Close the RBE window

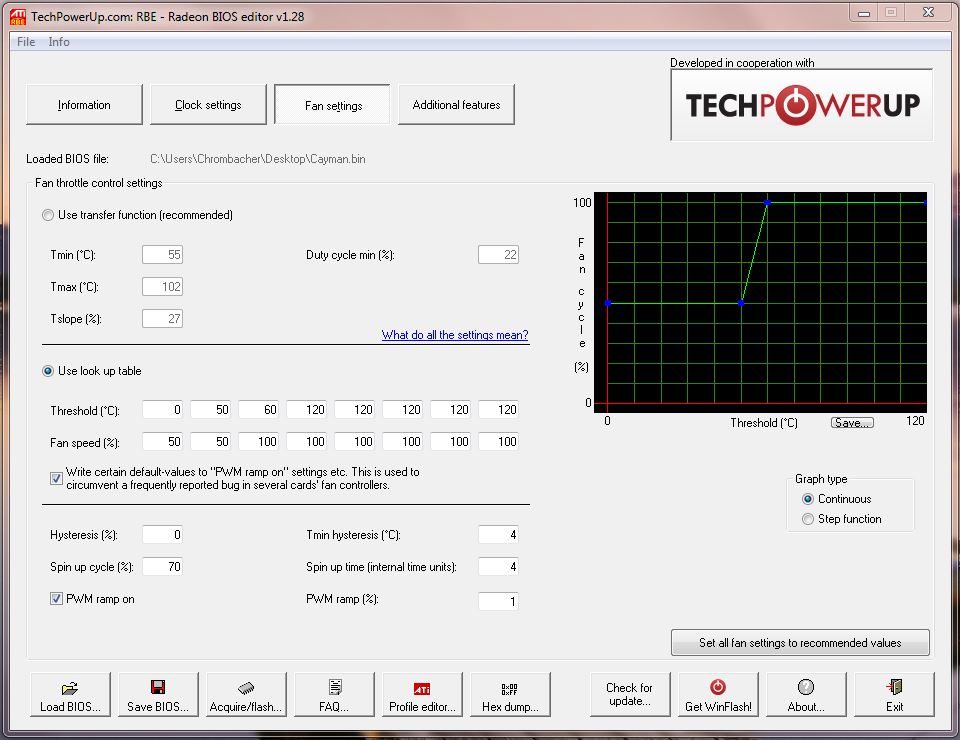click(x=929, y=13)
